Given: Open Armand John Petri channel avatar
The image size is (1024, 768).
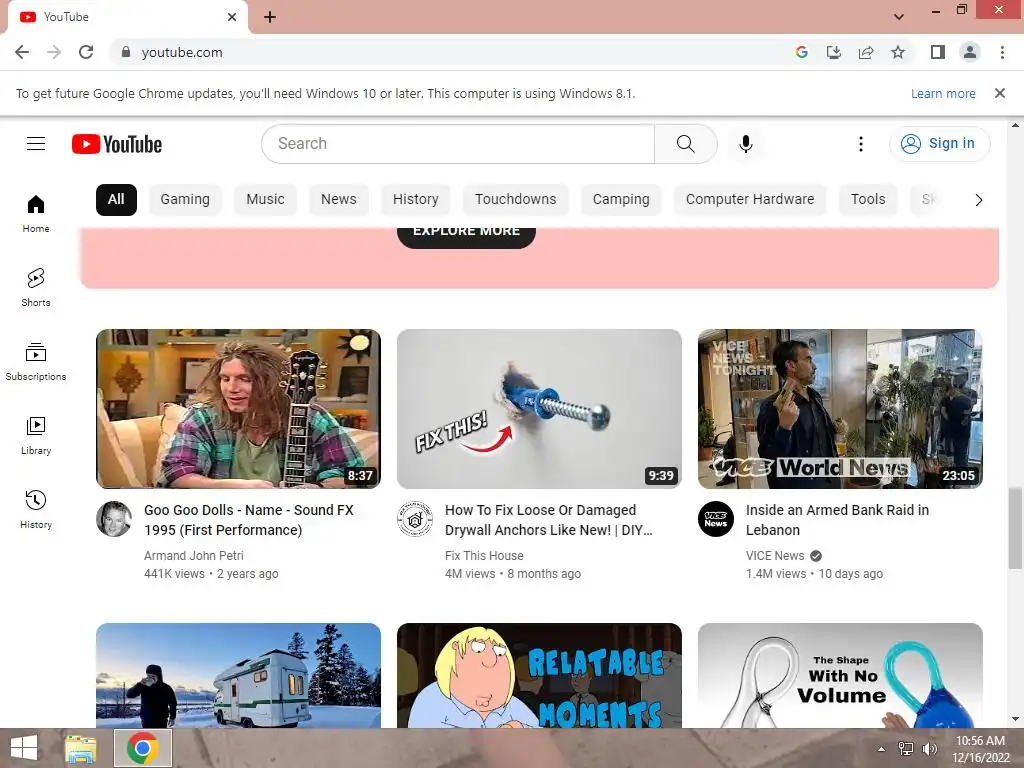Looking at the screenshot, I should (114, 519).
